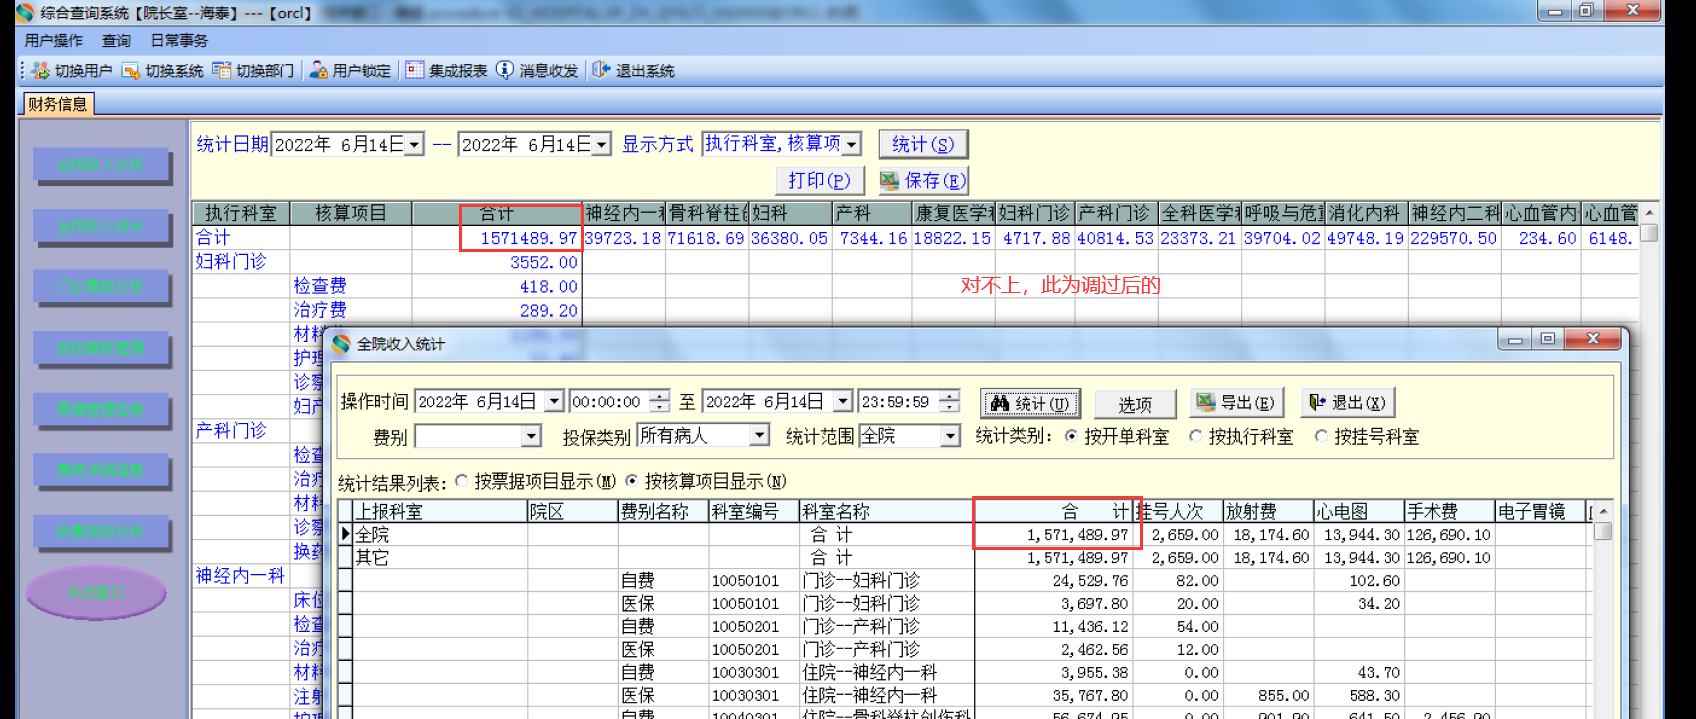The image size is (1696, 719).
Task: Expand the 投保类别 所有病人 dropdown
Action: click(759, 436)
